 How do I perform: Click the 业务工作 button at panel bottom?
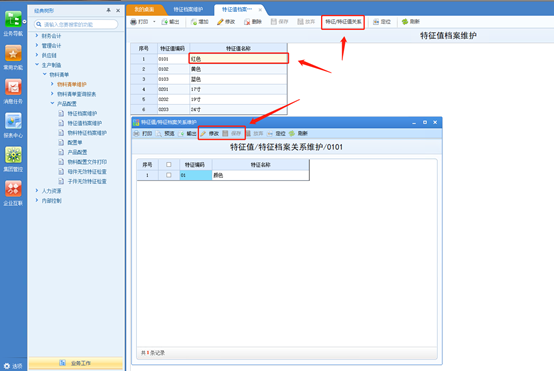coord(76,363)
